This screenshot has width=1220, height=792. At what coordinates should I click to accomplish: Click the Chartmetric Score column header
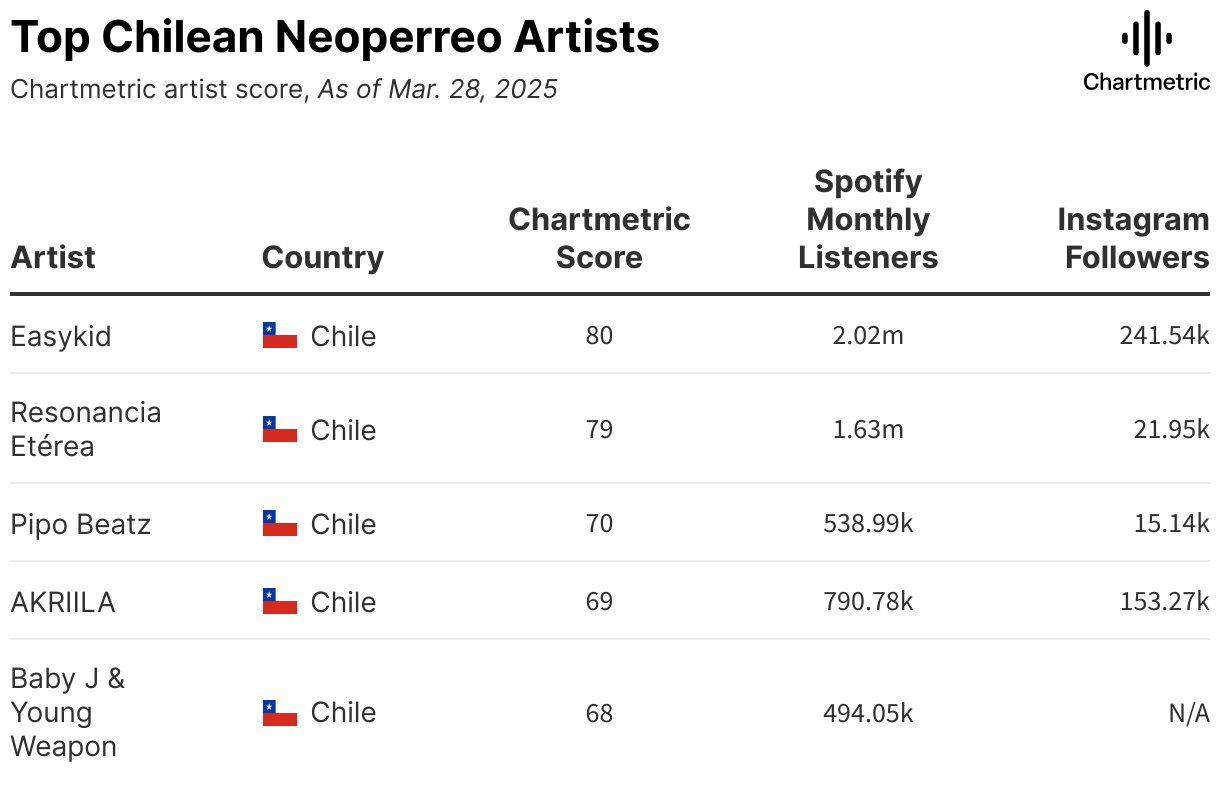pos(599,238)
